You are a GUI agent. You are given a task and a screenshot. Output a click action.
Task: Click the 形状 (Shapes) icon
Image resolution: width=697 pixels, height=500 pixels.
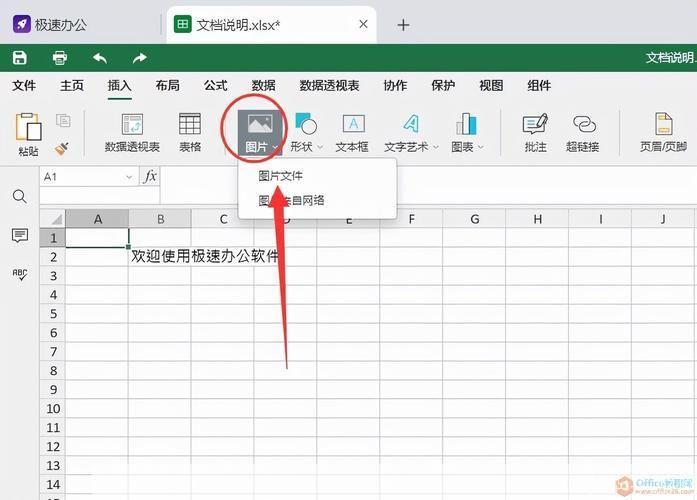(x=306, y=124)
